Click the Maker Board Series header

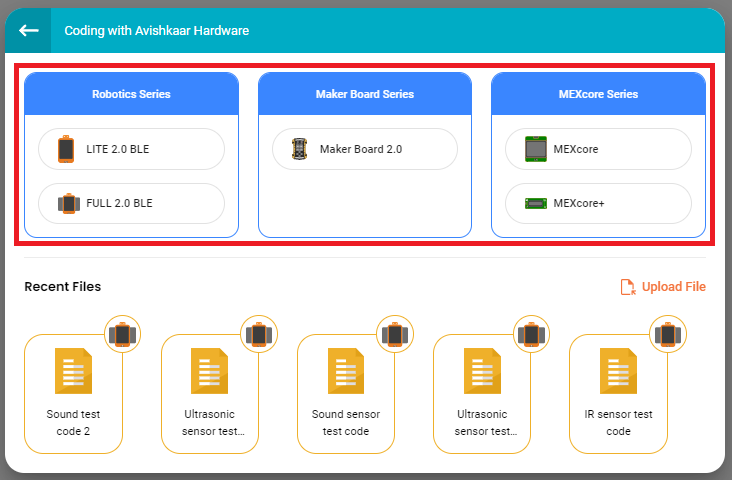pos(365,94)
